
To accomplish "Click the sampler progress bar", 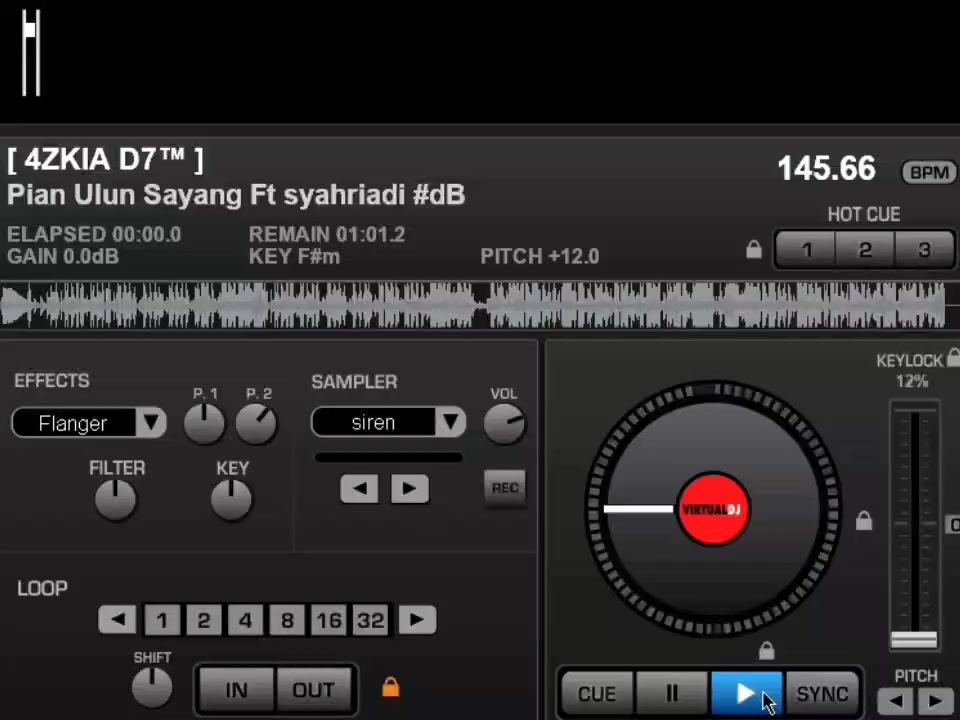I will 389,457.
